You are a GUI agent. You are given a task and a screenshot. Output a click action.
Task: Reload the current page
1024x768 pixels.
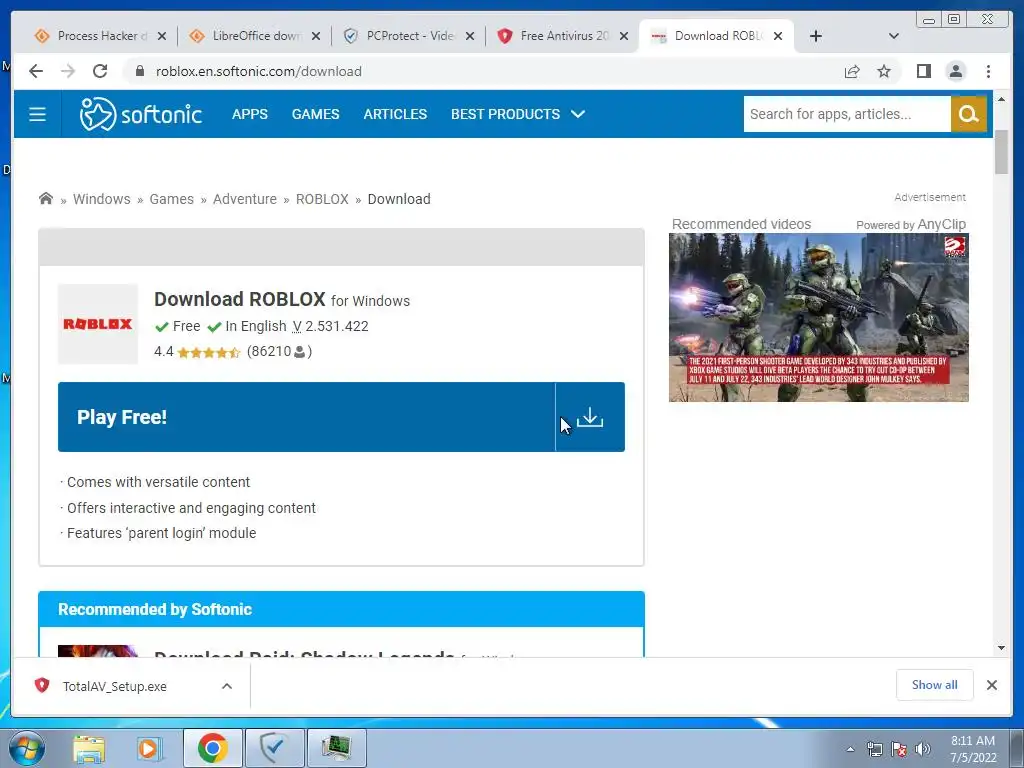100,71
